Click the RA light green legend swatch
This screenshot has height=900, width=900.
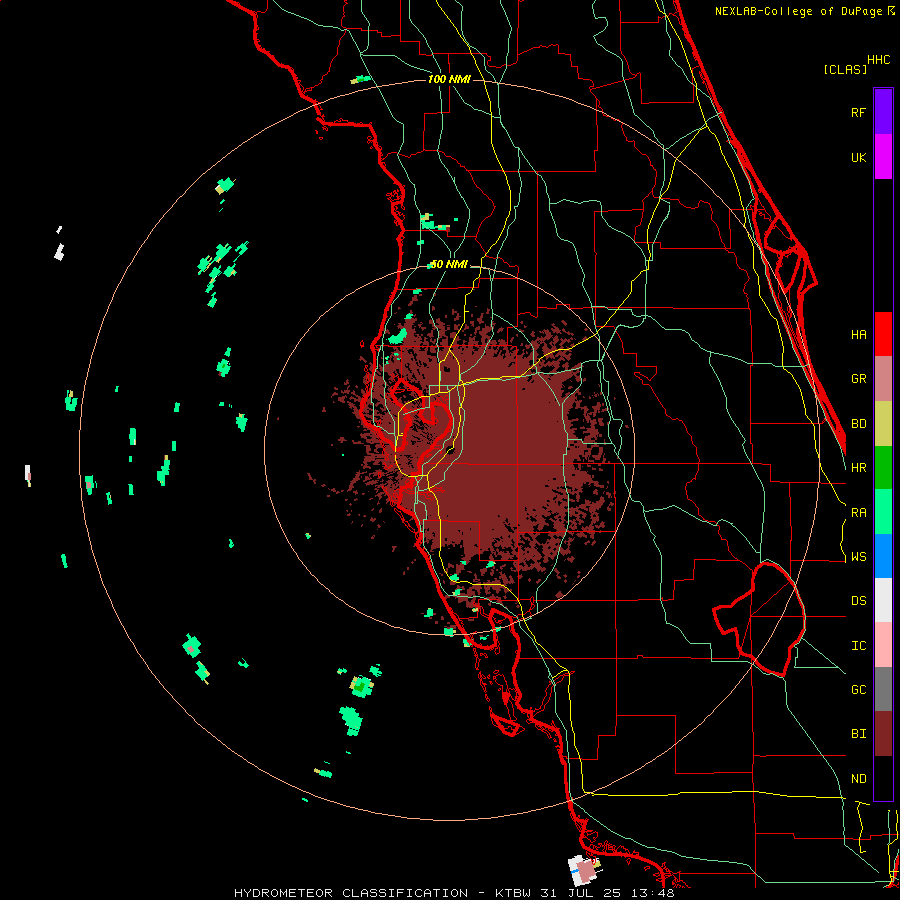pos(883,512)
